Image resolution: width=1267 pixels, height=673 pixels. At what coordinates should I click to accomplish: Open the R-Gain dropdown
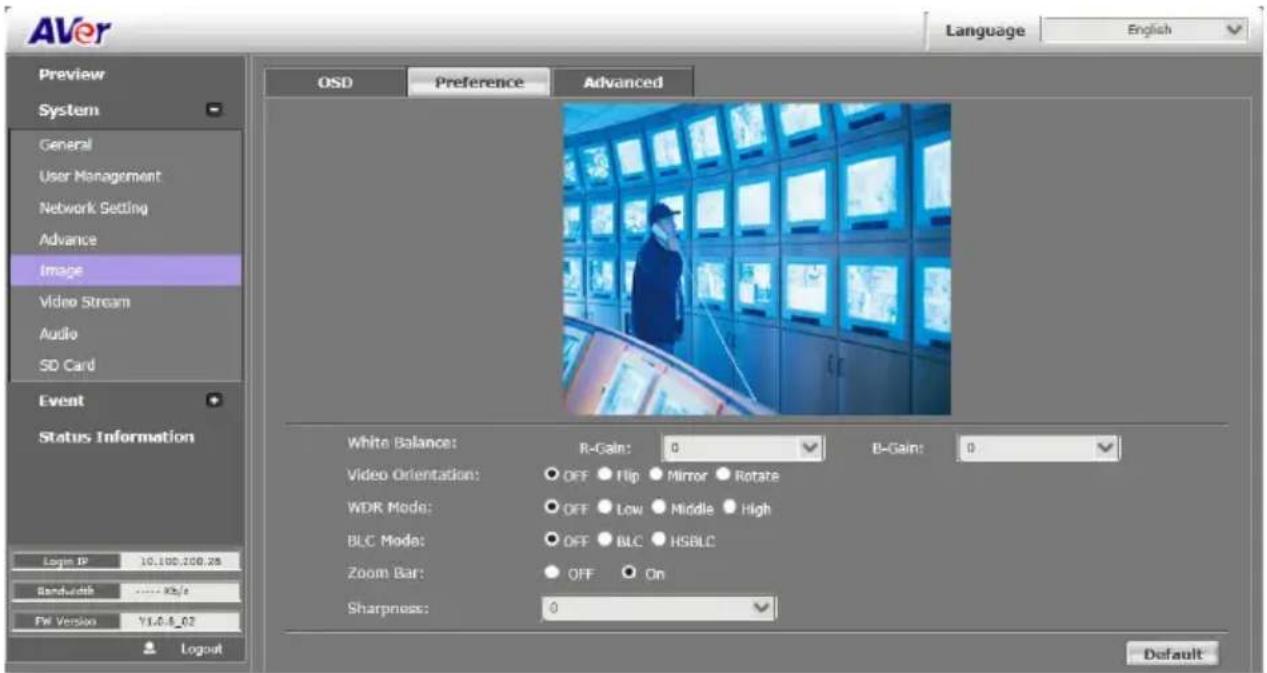(x=742, y=449)
